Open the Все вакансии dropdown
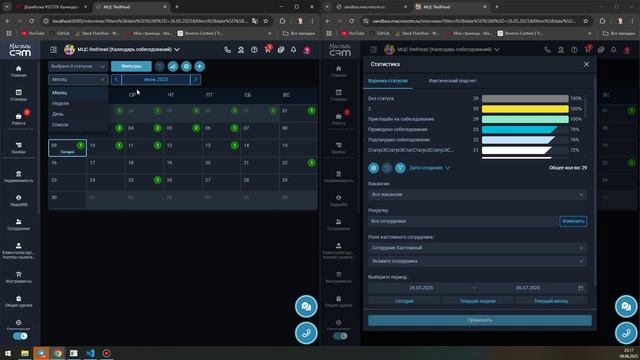 [x=478, y=195]
